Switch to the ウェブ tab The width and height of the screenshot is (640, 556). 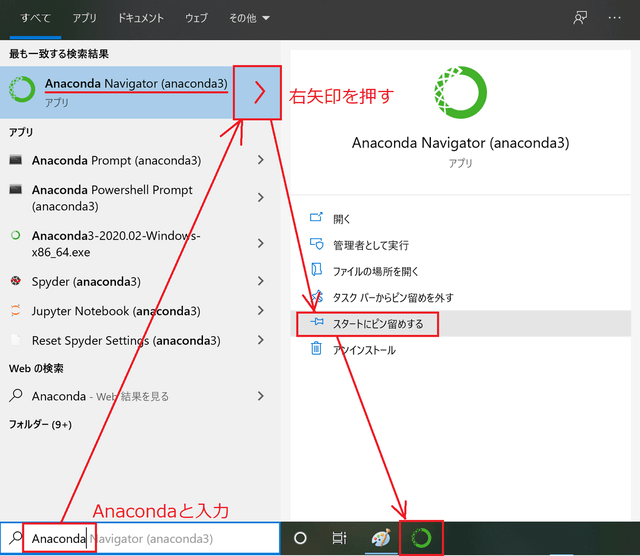point(196,18)
